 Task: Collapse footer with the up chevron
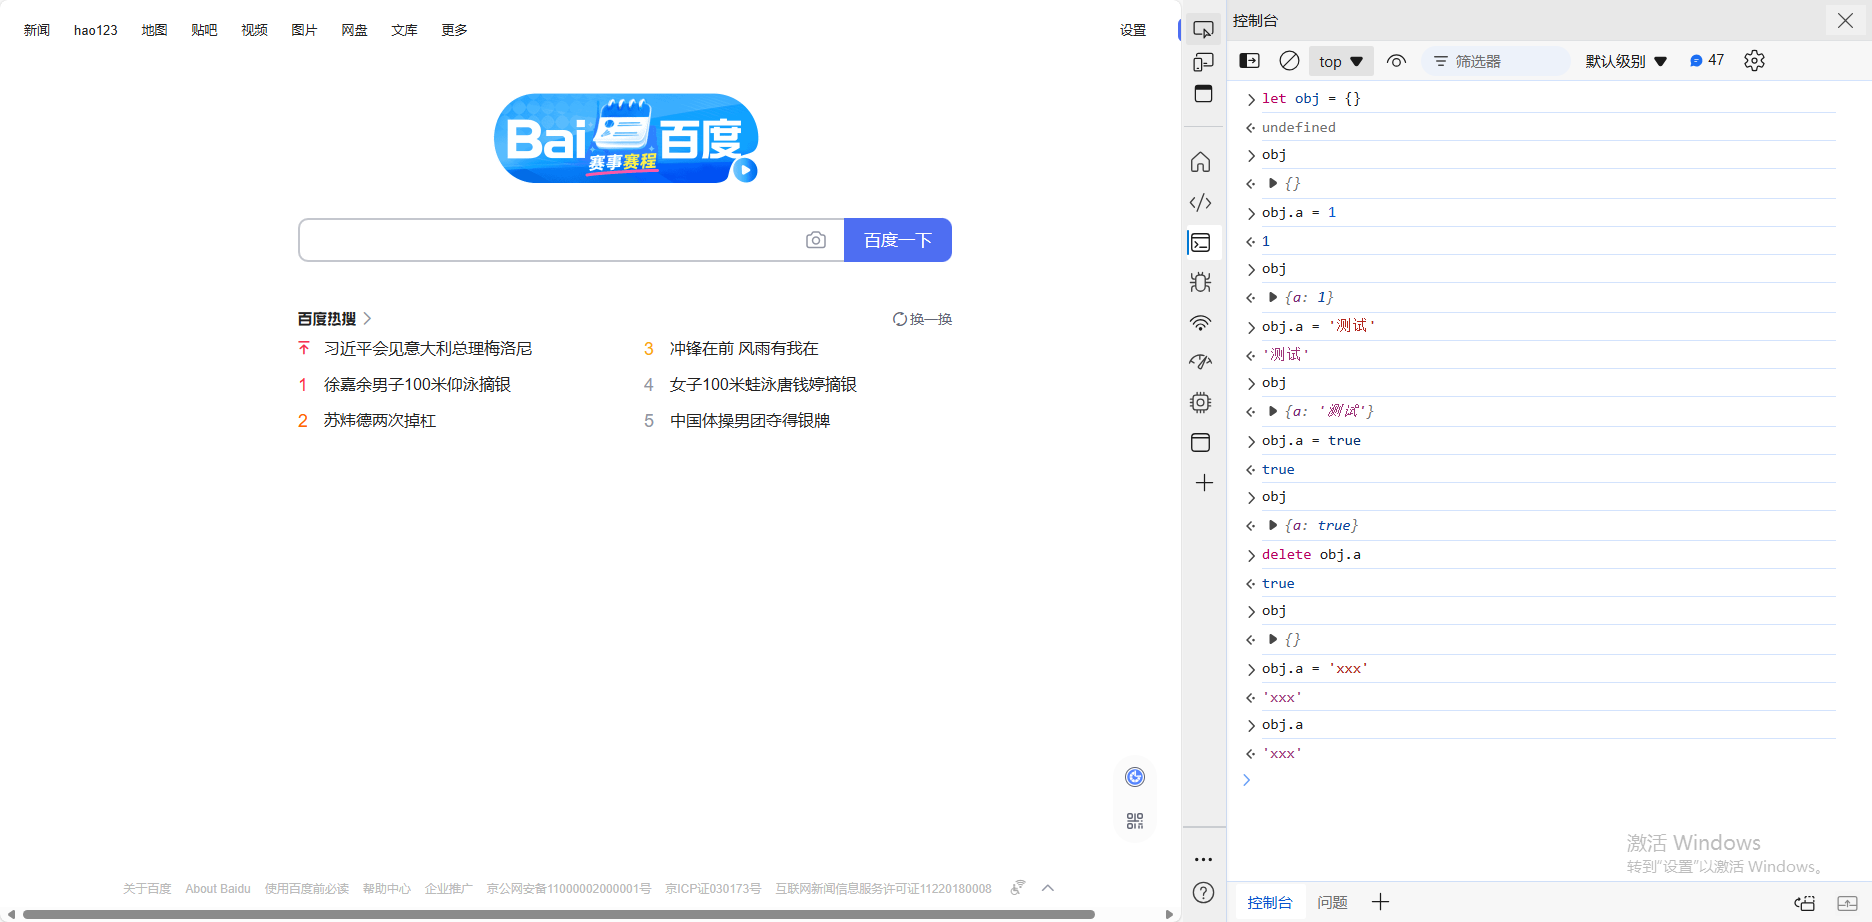point(1048,888)
